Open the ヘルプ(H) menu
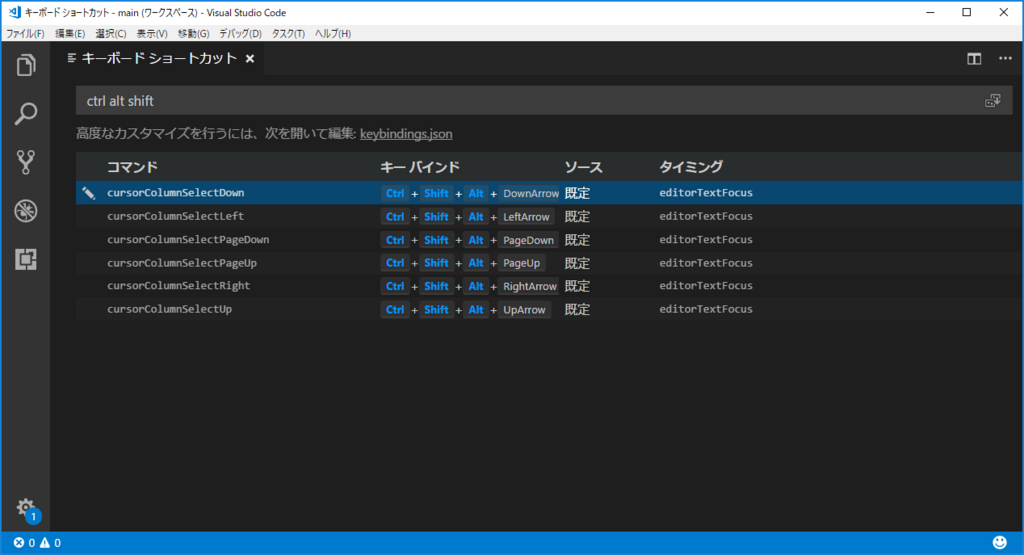Screen dimensions: 1024x555 coord(333,33)
